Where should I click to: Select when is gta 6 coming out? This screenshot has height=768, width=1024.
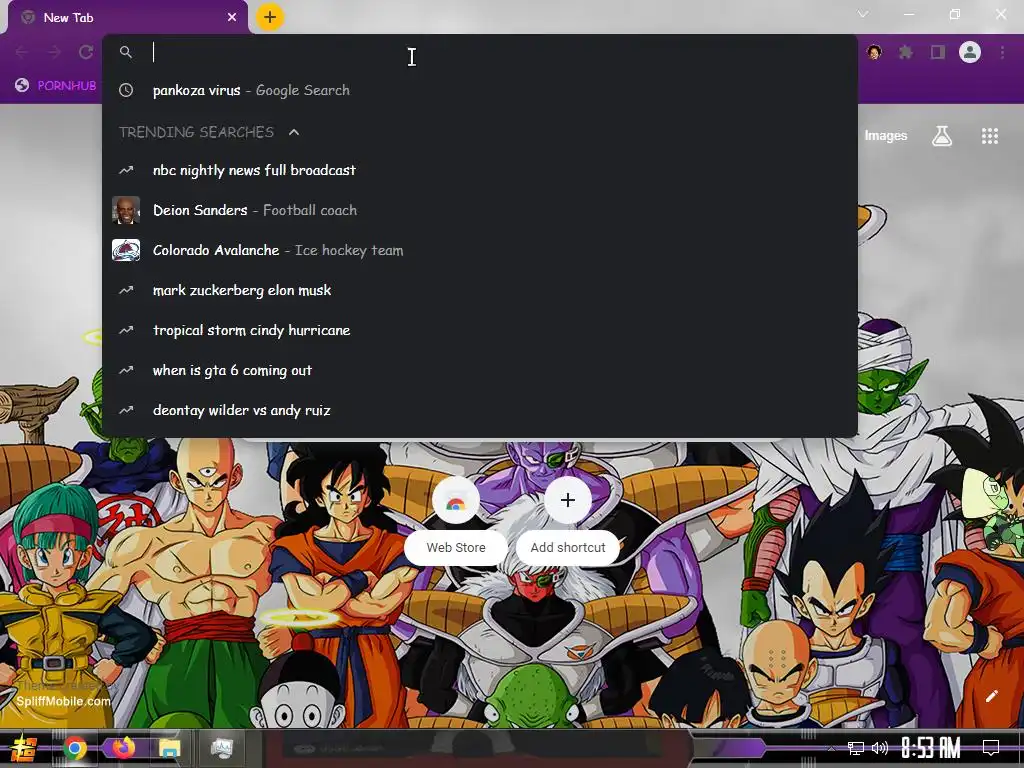click(x=479, y=370)
